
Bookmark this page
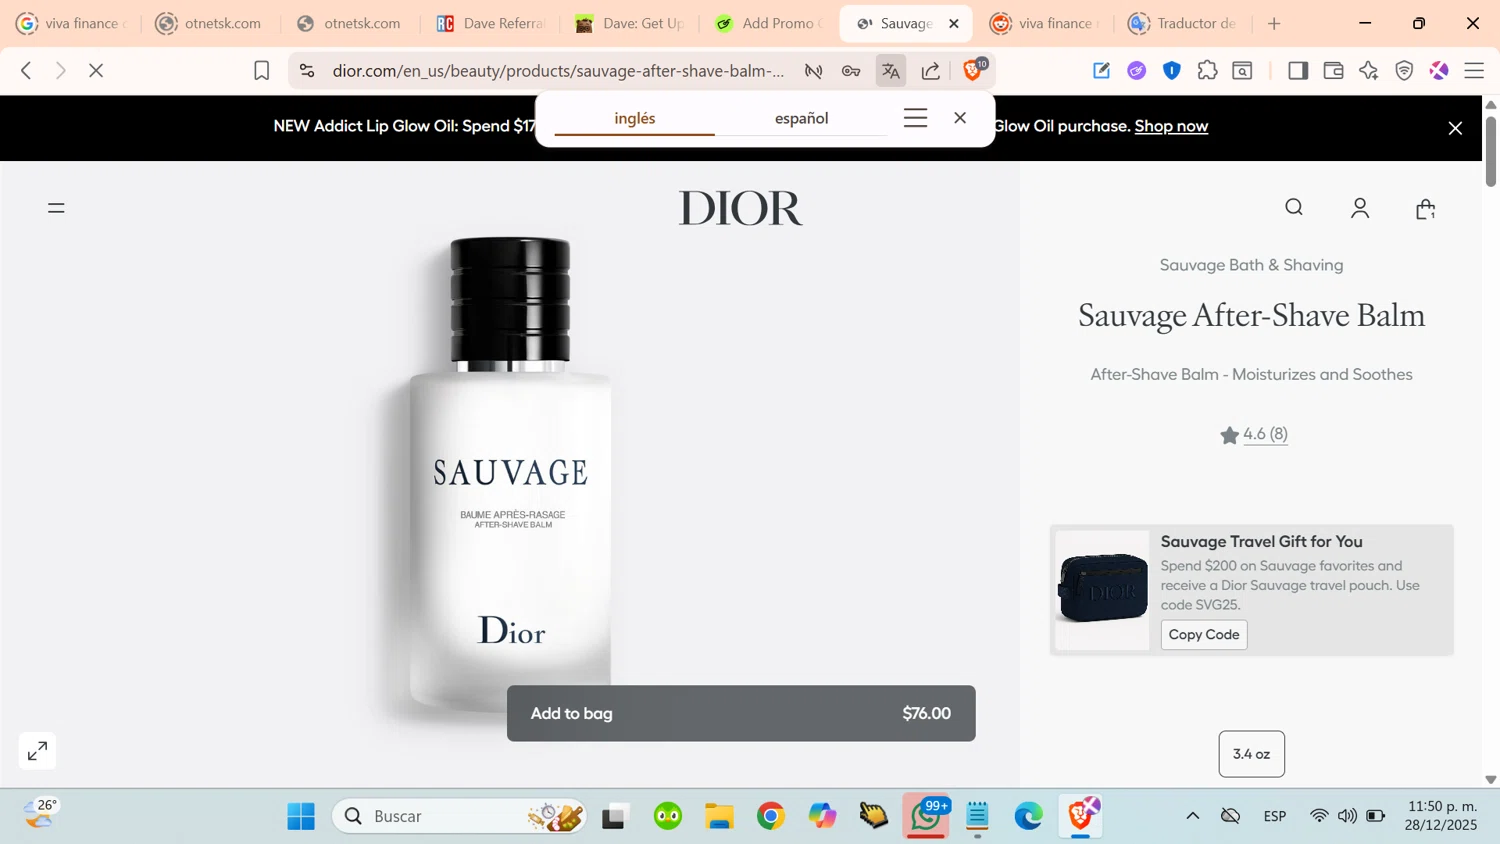261,71
